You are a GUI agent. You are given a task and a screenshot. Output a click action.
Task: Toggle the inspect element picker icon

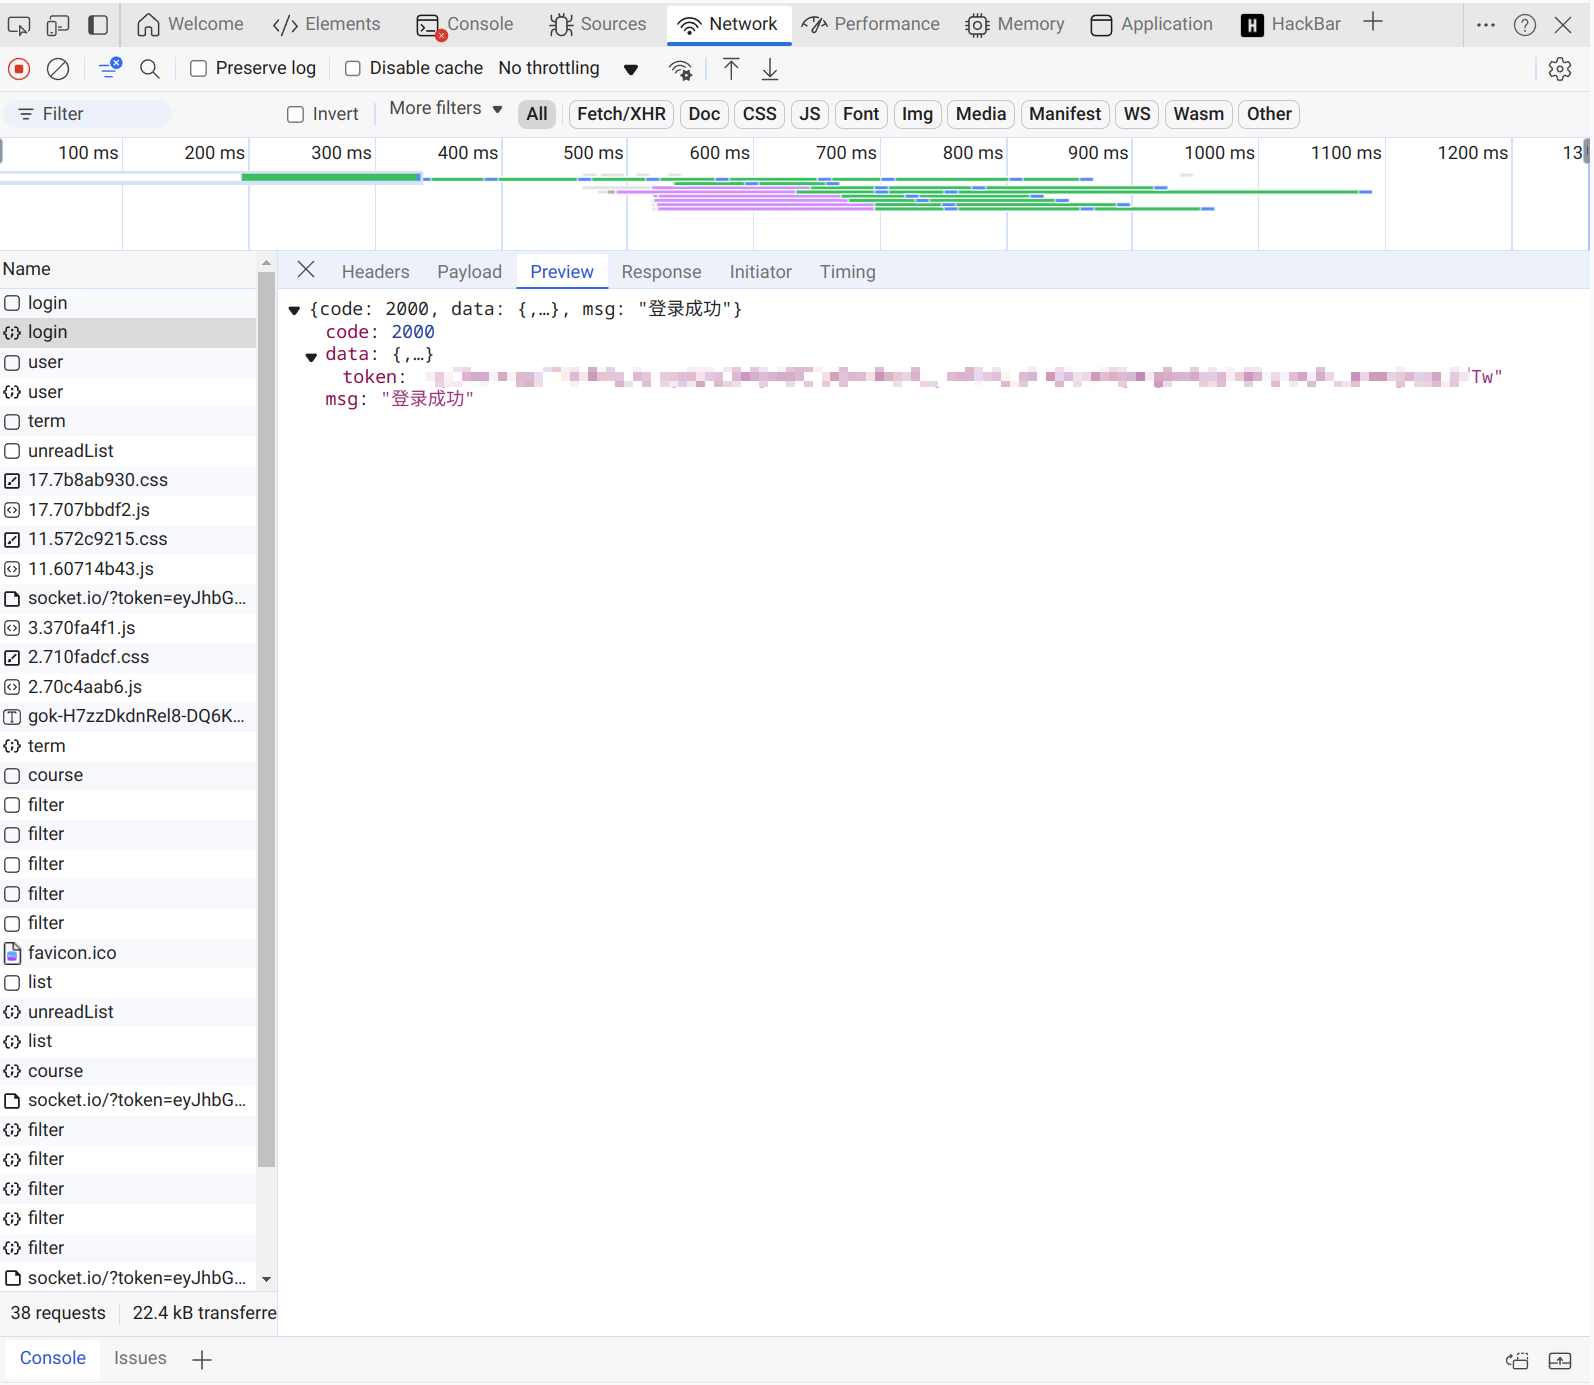[19, 25]
